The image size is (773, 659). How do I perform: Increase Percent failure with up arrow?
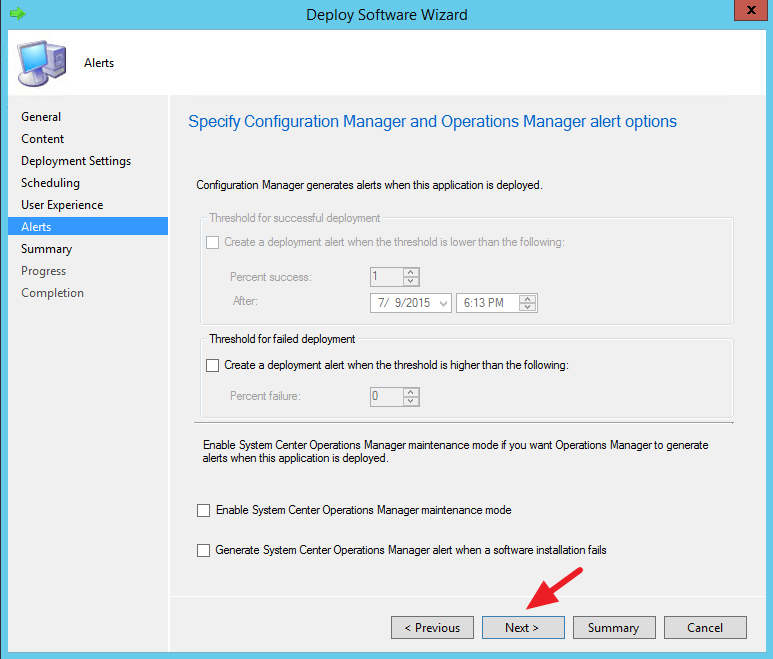click(x=411, y=392)
